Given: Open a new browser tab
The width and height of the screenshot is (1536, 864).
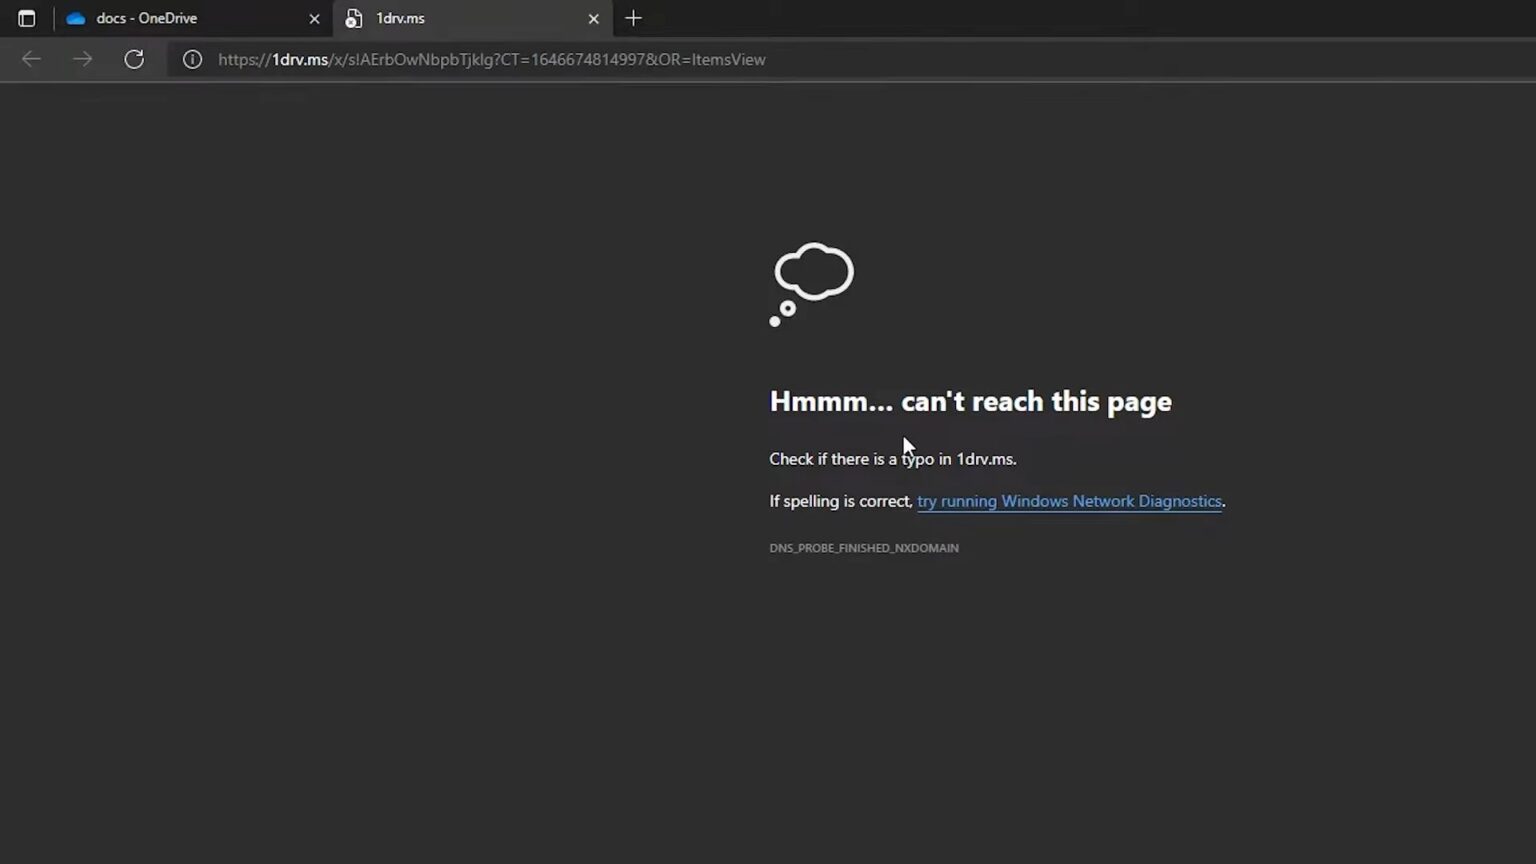Looking at the screenshot, I should click(633, 18).
